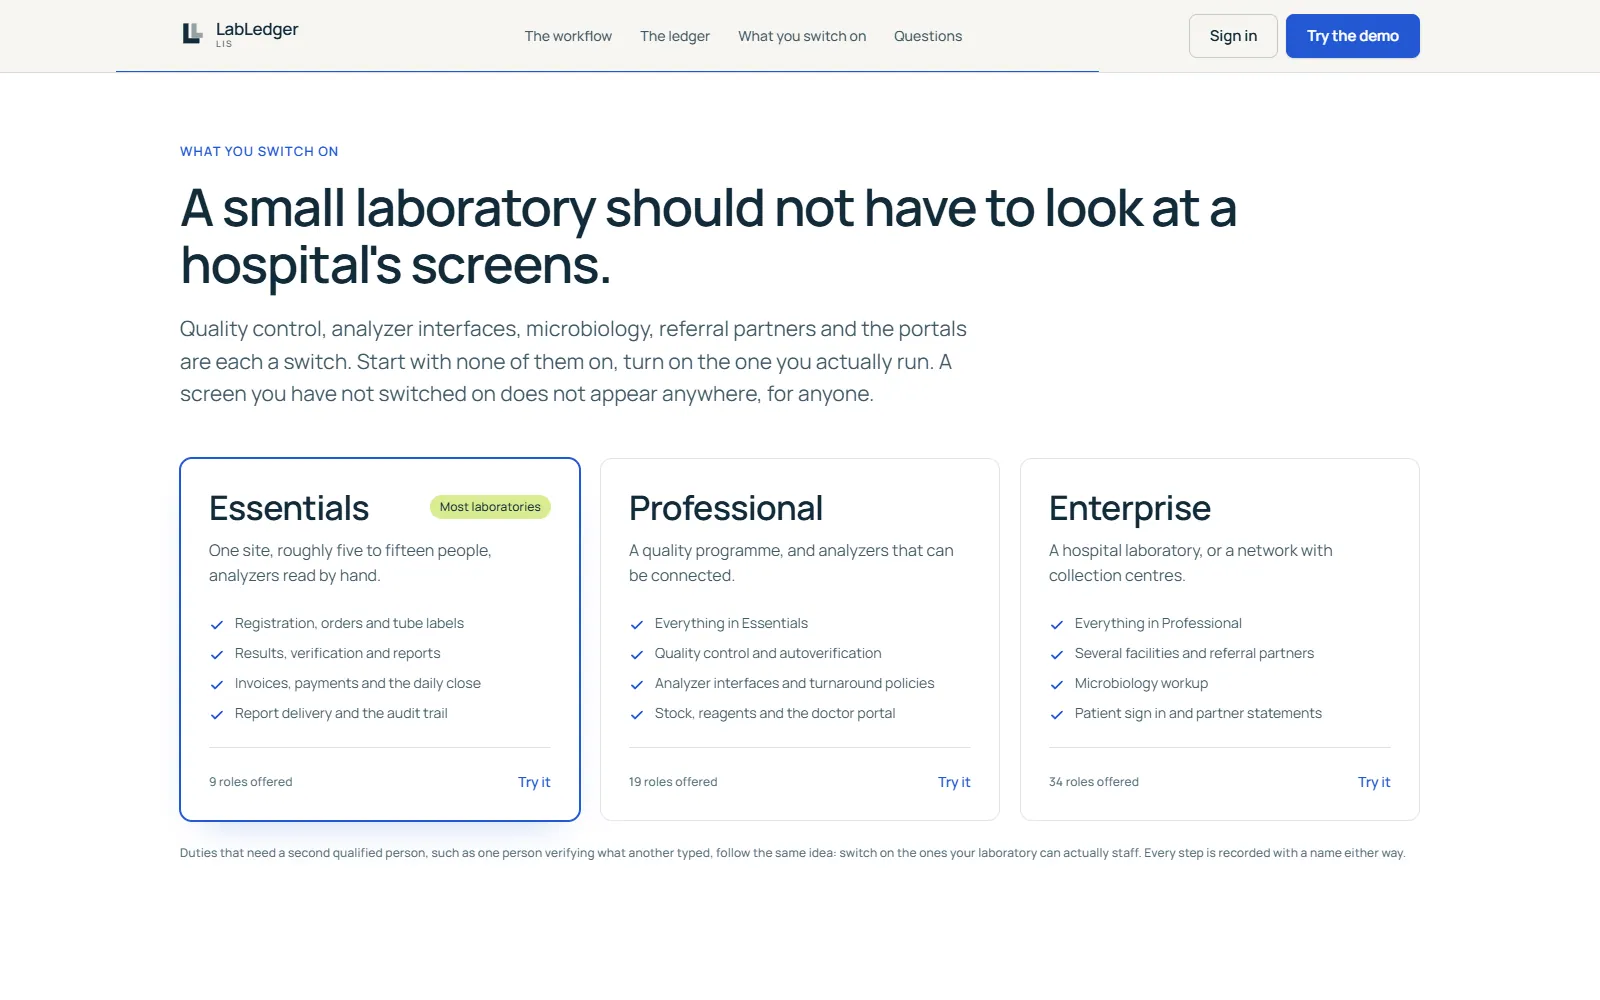Viewport: 1600px width, 1000px height.
Task: Click 'Report delivery and the audit trail' text
Action: [341, 713]
